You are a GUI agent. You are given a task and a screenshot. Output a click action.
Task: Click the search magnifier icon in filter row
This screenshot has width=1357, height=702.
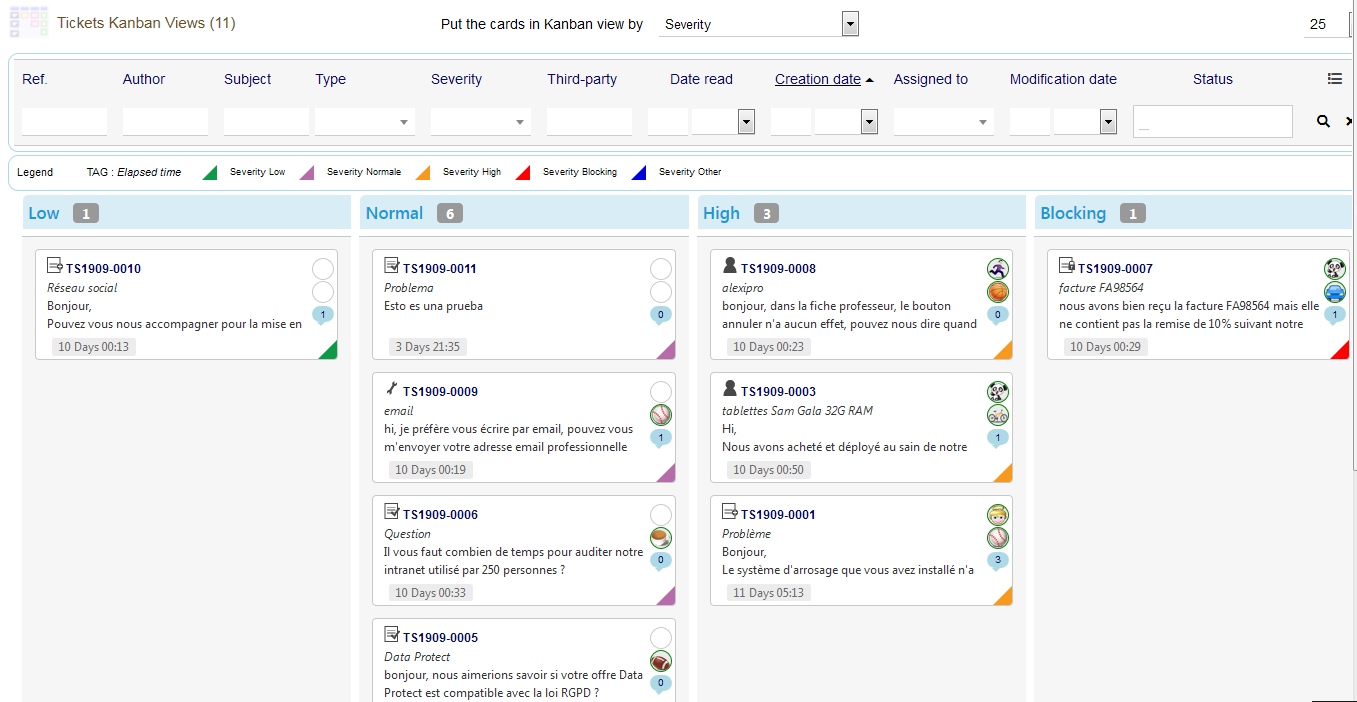[x=1323, y=121]
